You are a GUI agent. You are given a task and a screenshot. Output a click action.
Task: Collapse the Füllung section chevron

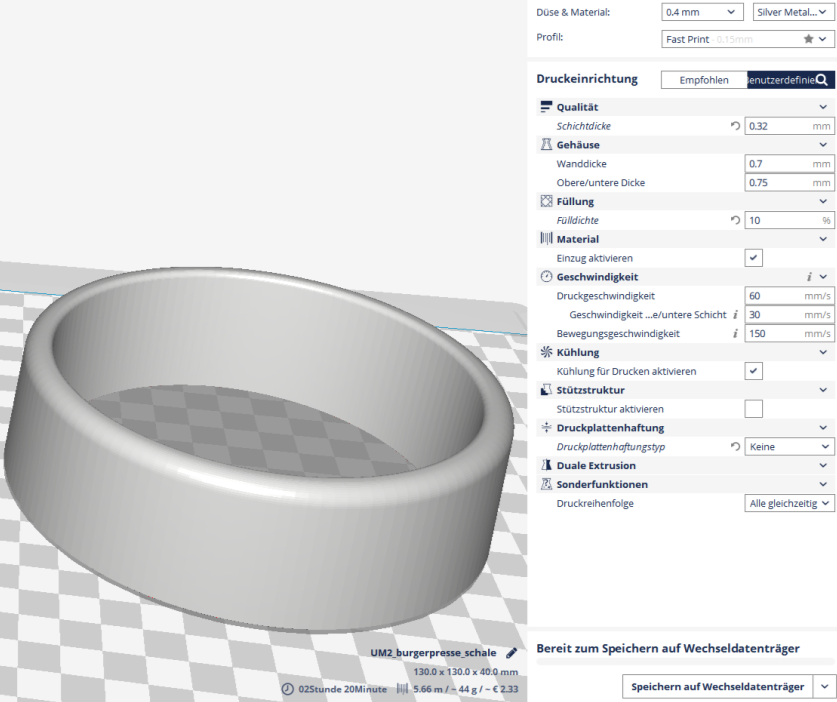tap(823, 201)
